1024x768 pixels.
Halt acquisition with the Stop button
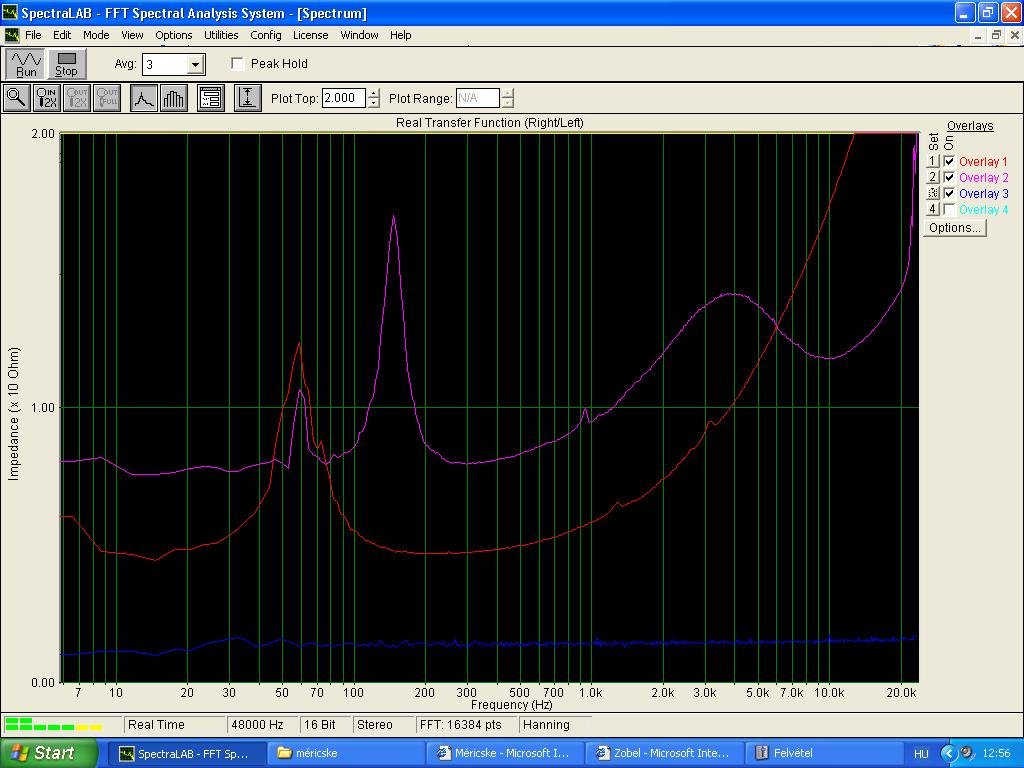66,64
